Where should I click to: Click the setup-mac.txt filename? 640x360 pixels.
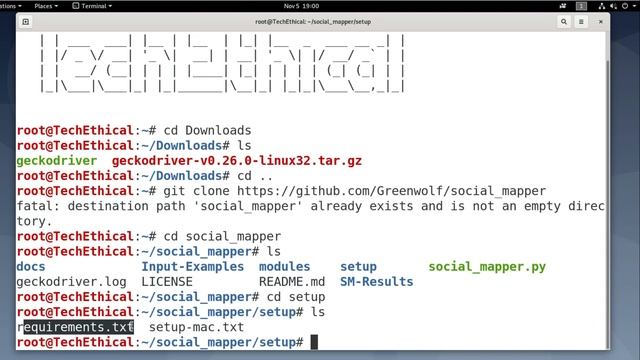[x=196, y=327]
